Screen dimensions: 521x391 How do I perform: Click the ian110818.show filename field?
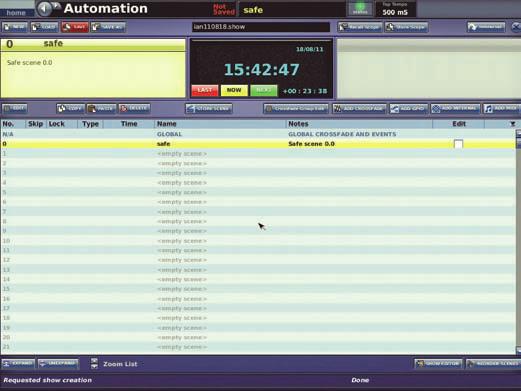coord(261,27)
